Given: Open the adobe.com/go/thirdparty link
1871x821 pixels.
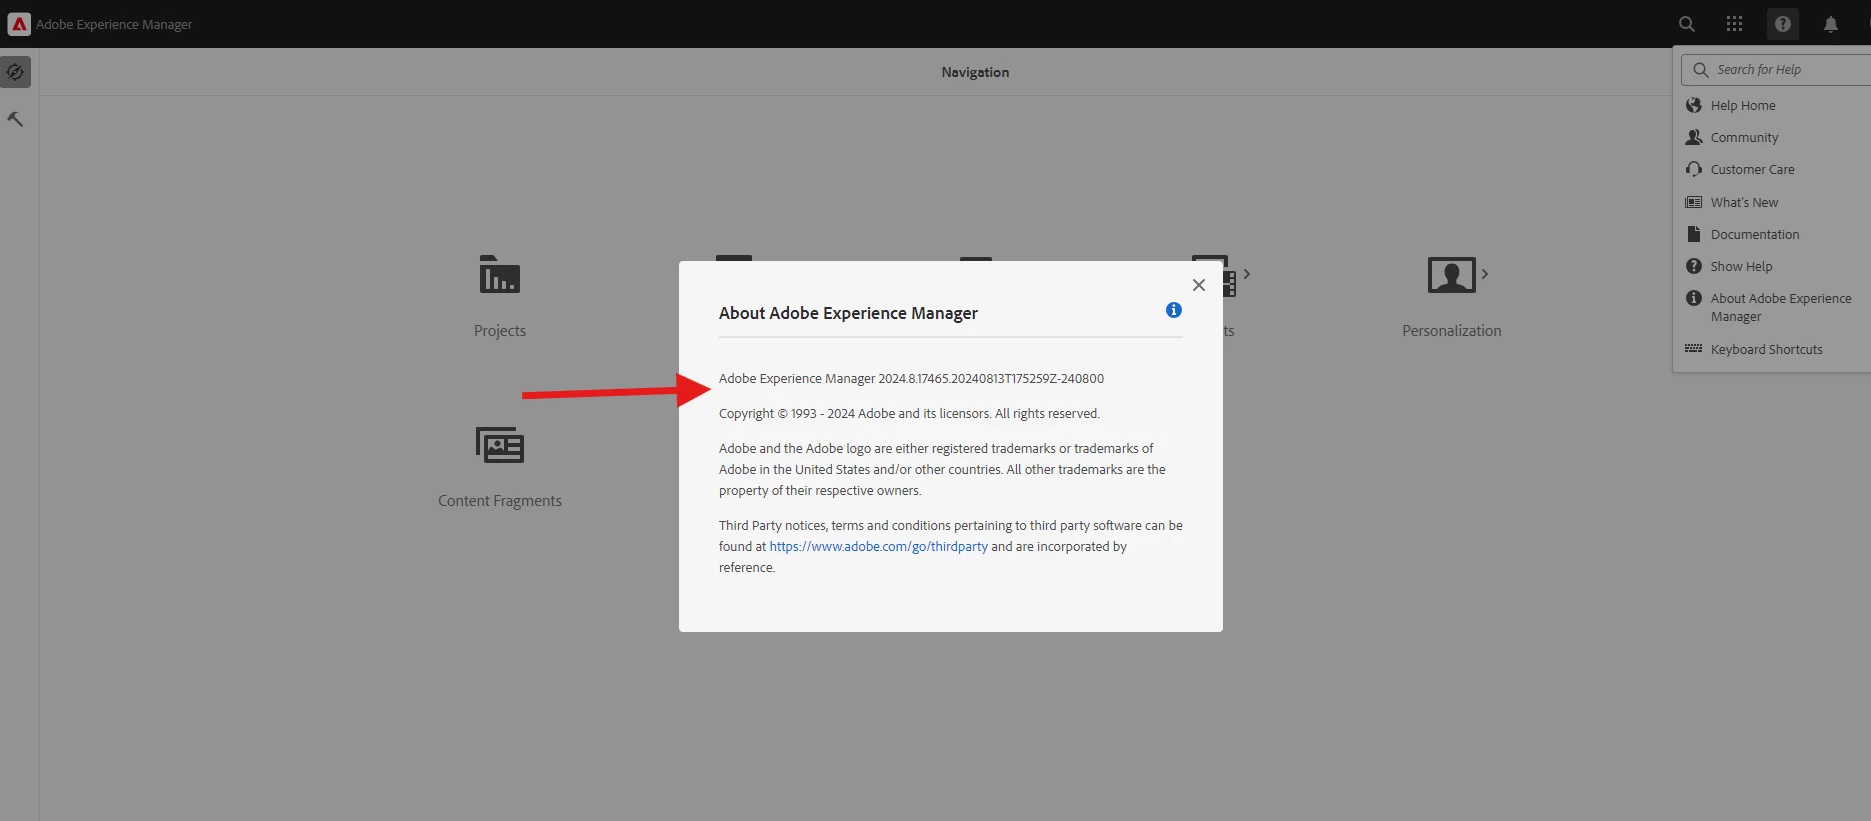Looking at the screenshot, I should click(878, 547).
